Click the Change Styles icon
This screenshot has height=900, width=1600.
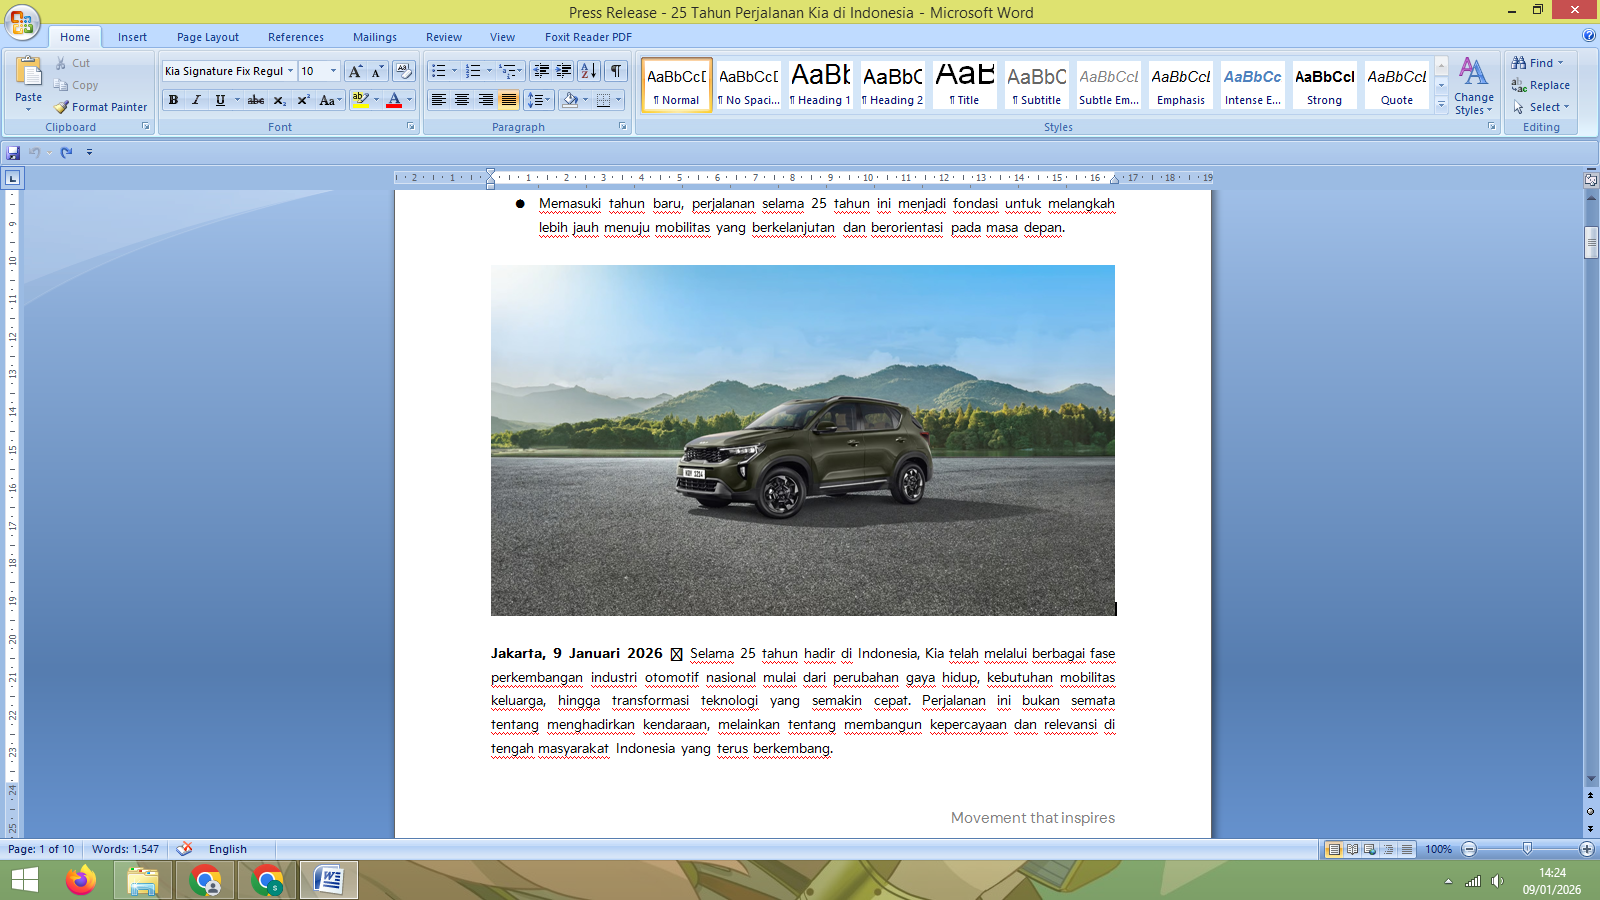pos(1473,72)
